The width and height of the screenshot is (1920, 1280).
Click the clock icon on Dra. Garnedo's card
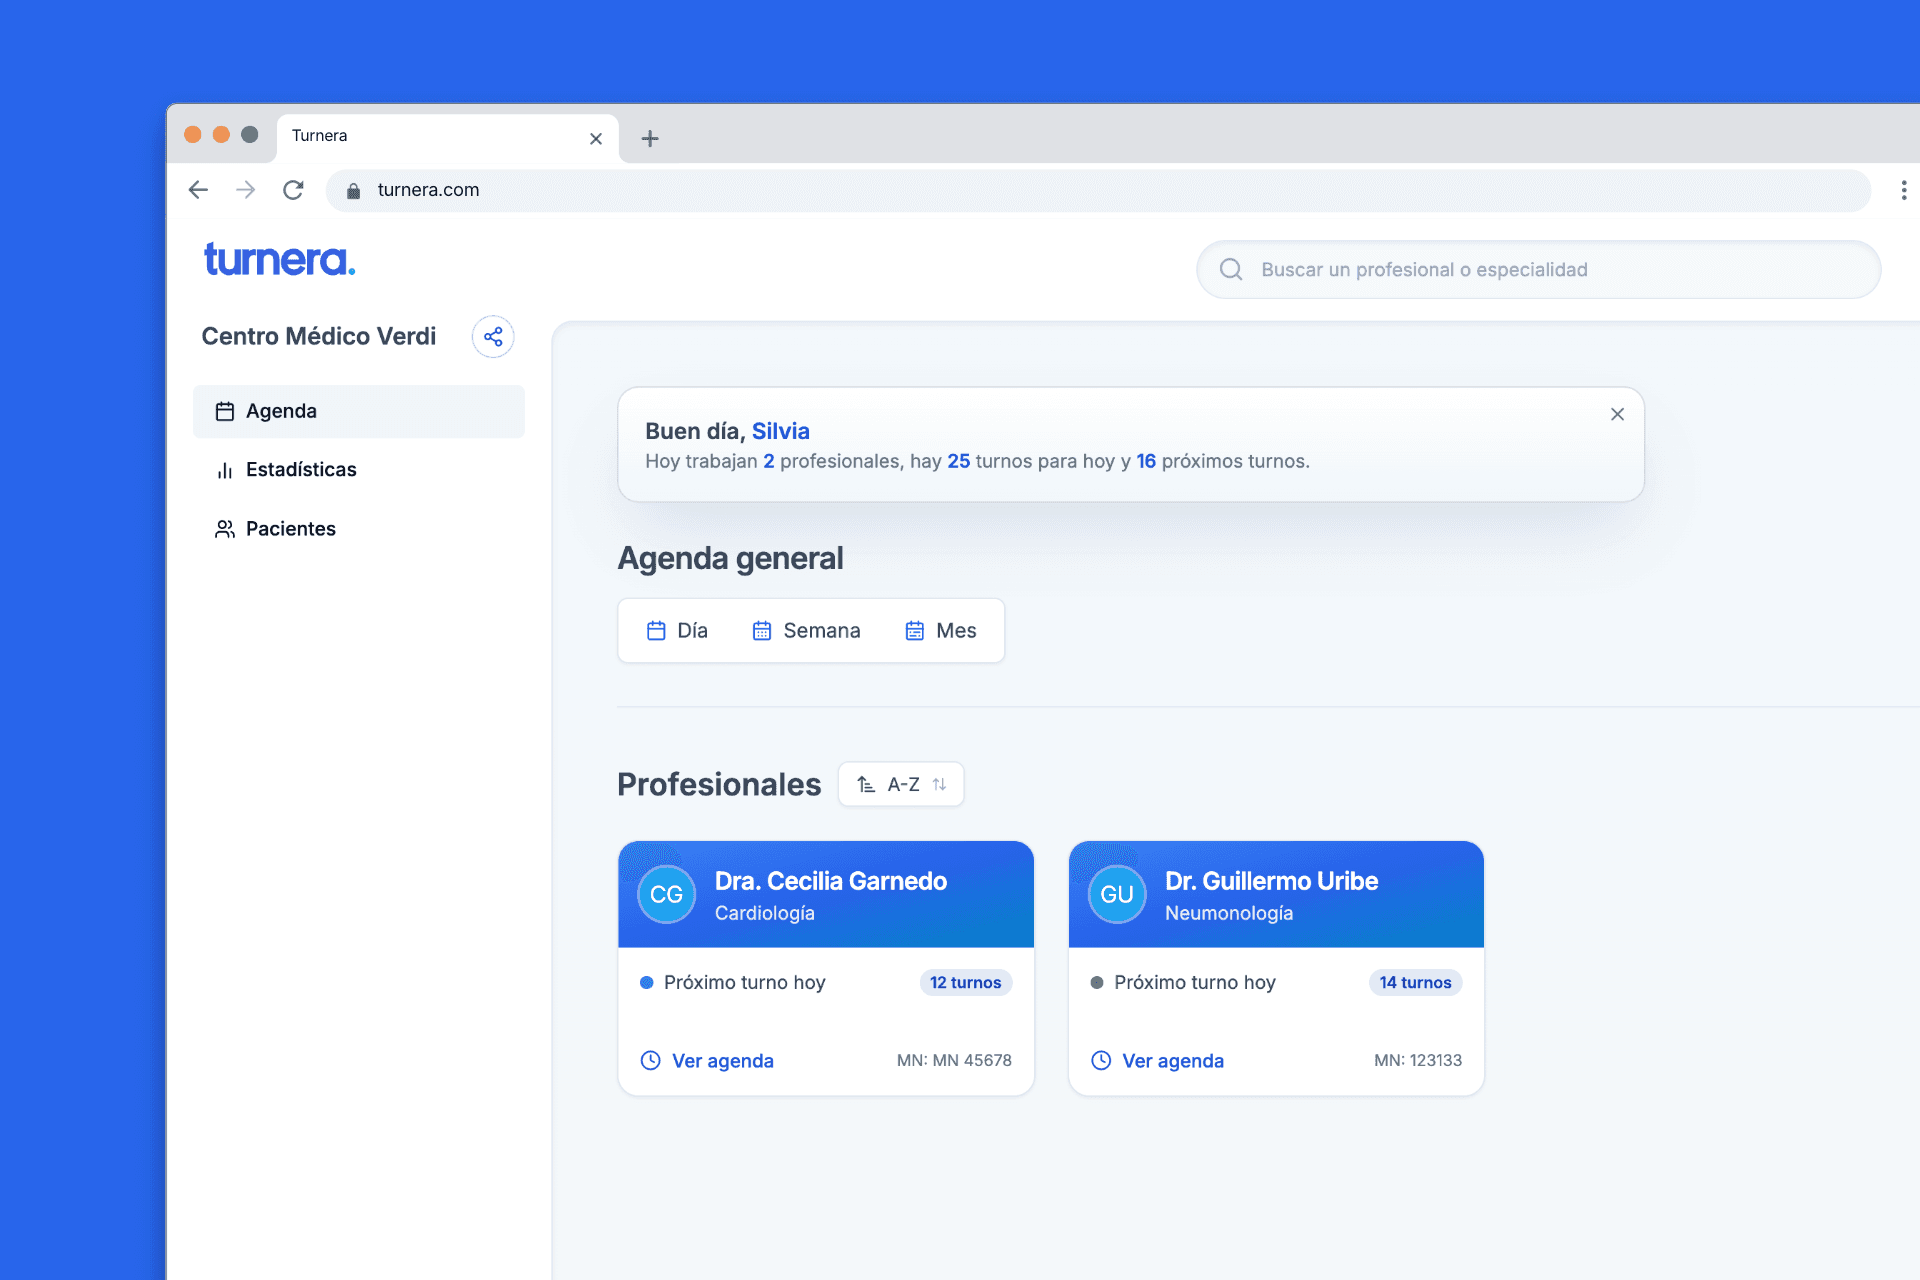click(649, 1060)
